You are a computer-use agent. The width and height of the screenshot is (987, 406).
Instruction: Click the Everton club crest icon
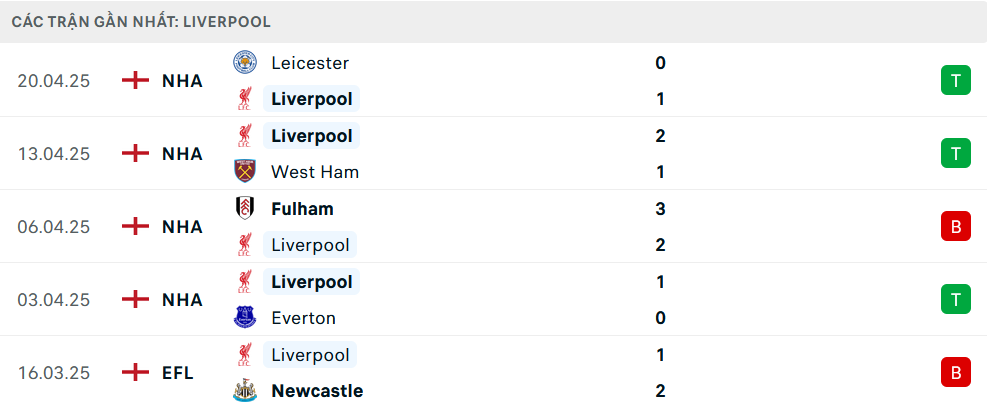(244, 318)
